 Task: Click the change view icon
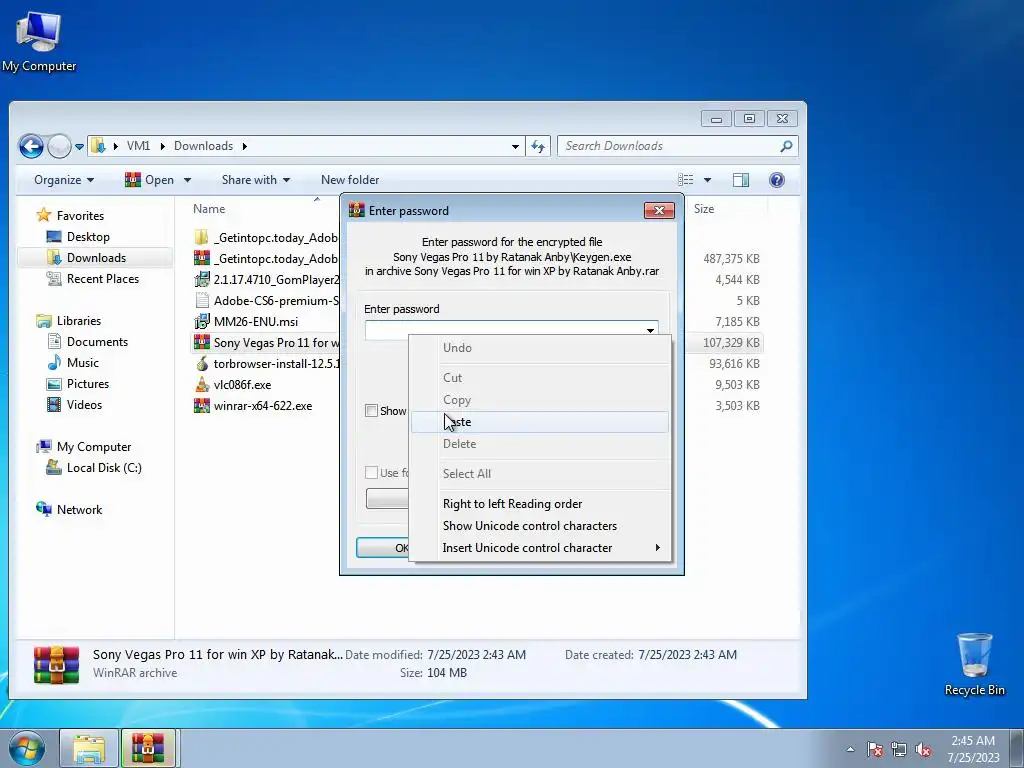click(686, 180)
